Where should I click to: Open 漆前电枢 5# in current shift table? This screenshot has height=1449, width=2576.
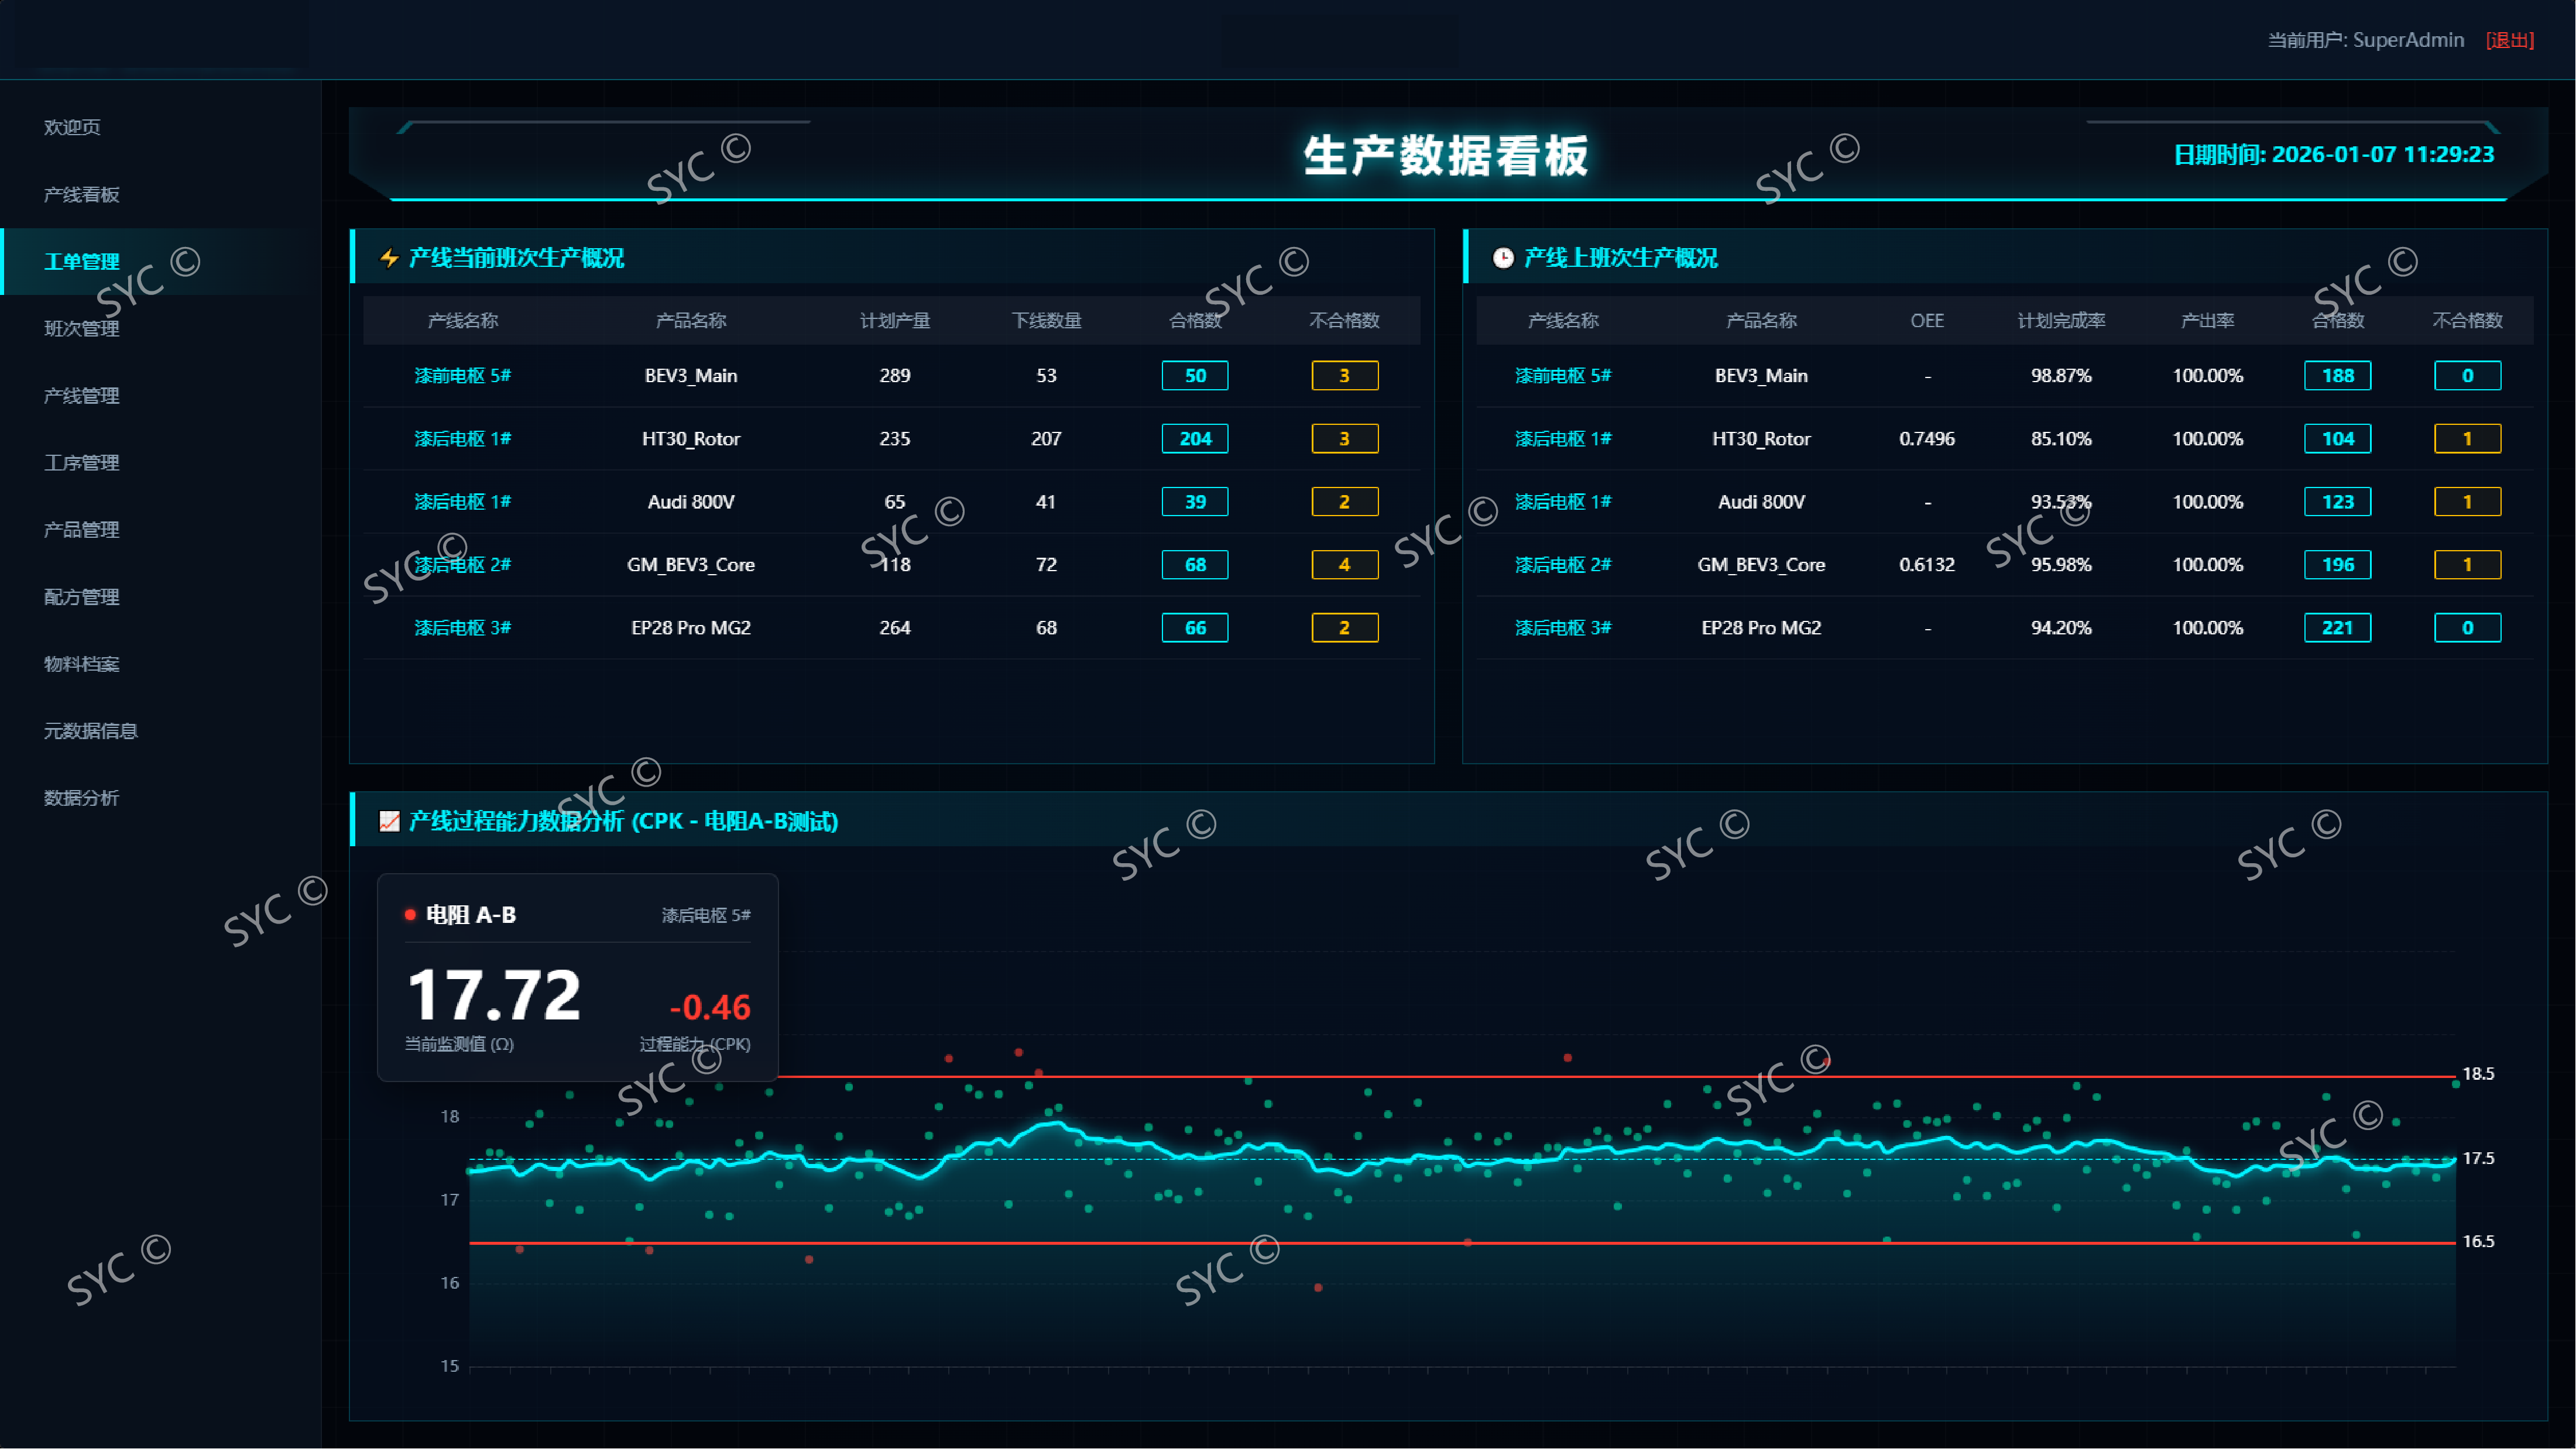click(x=462, y=376)
